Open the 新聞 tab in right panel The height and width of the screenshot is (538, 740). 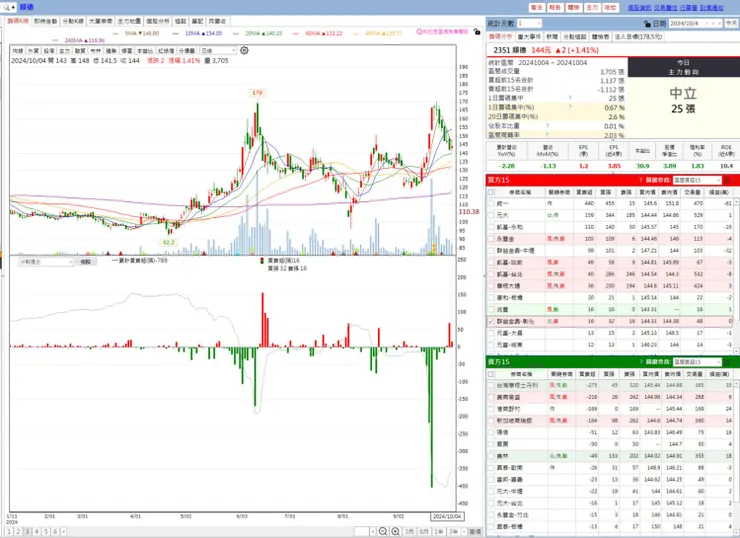552,36
